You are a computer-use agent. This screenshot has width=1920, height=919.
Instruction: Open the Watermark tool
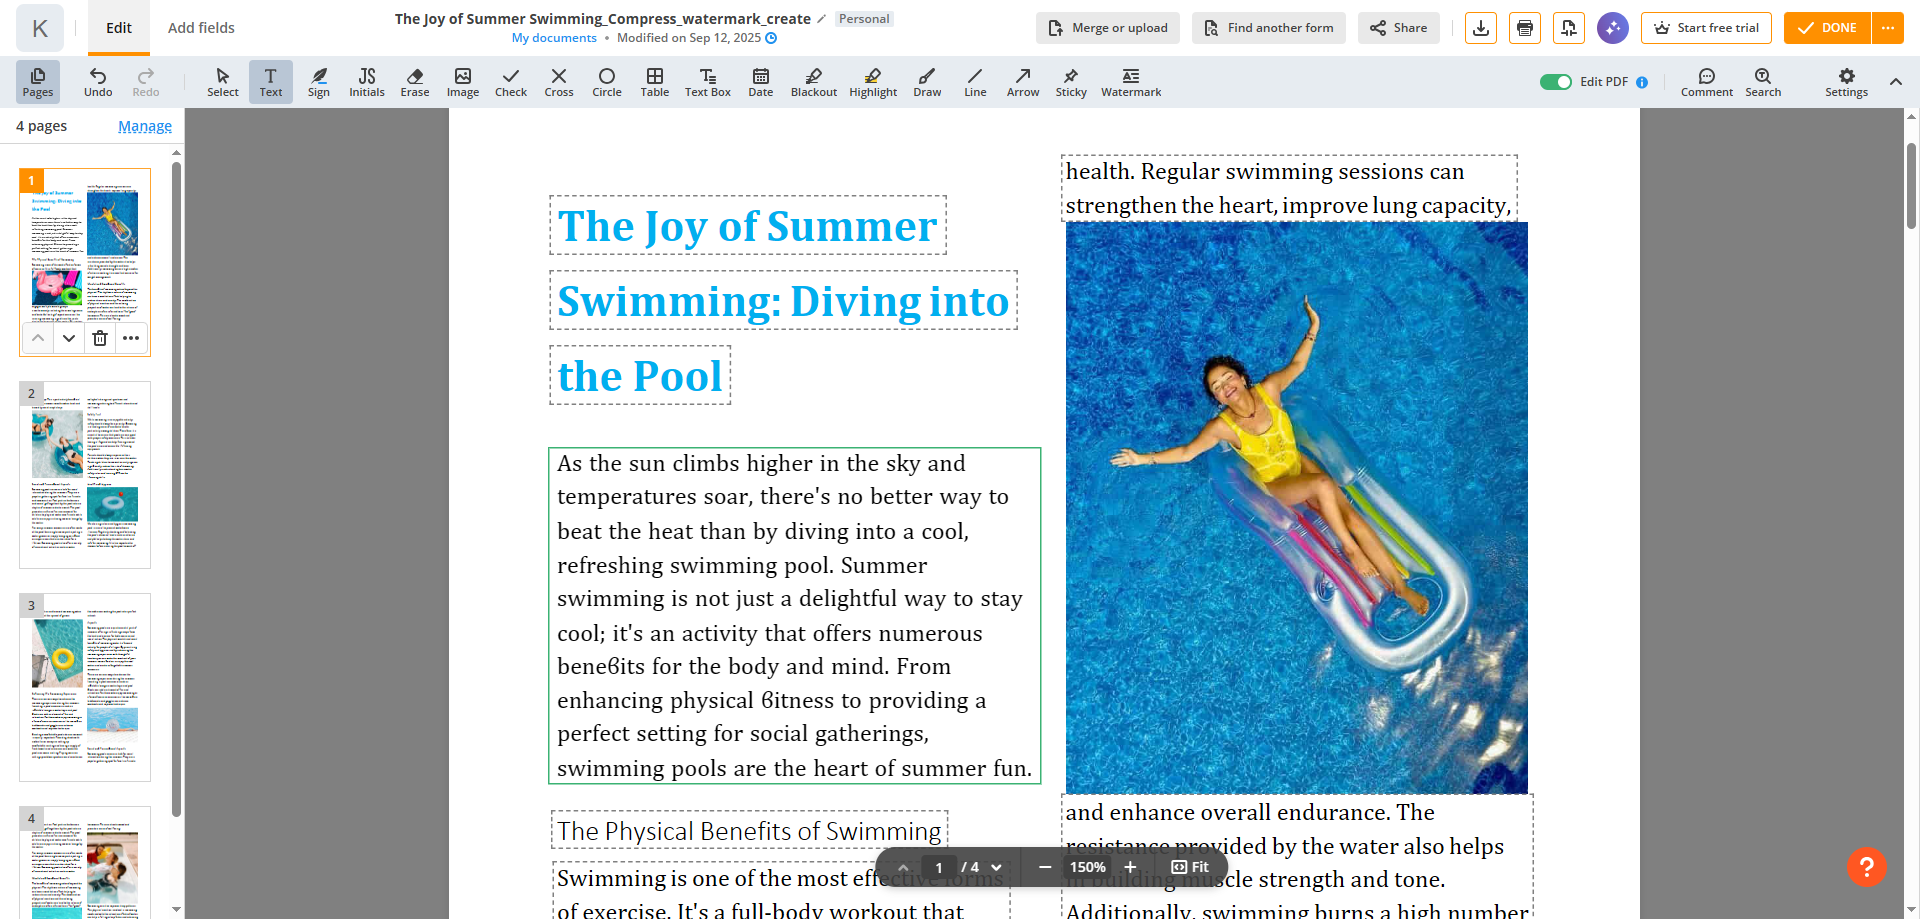pos(1130,82)
